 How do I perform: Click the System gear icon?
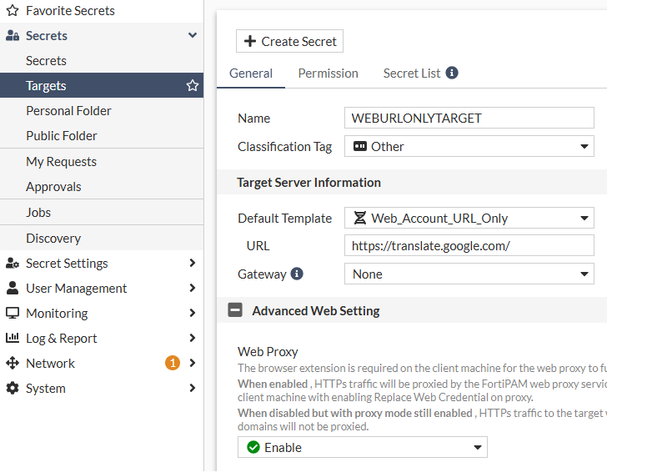12,388
